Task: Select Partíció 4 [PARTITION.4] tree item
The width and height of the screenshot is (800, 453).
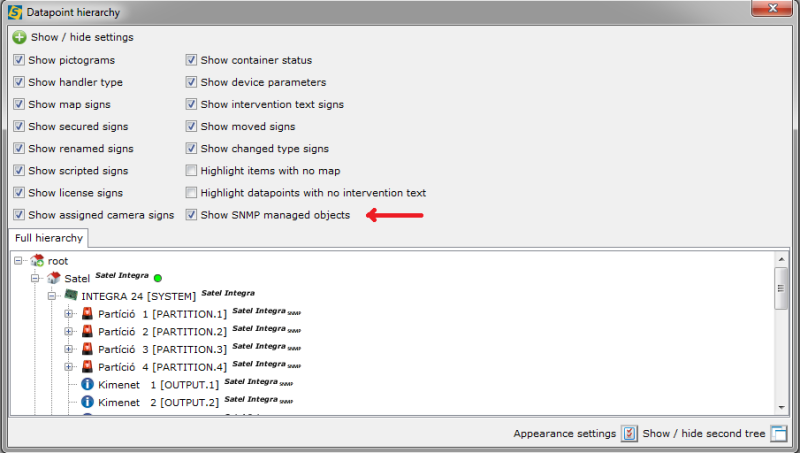Action: pyautogui.click(x=163, y=366)
